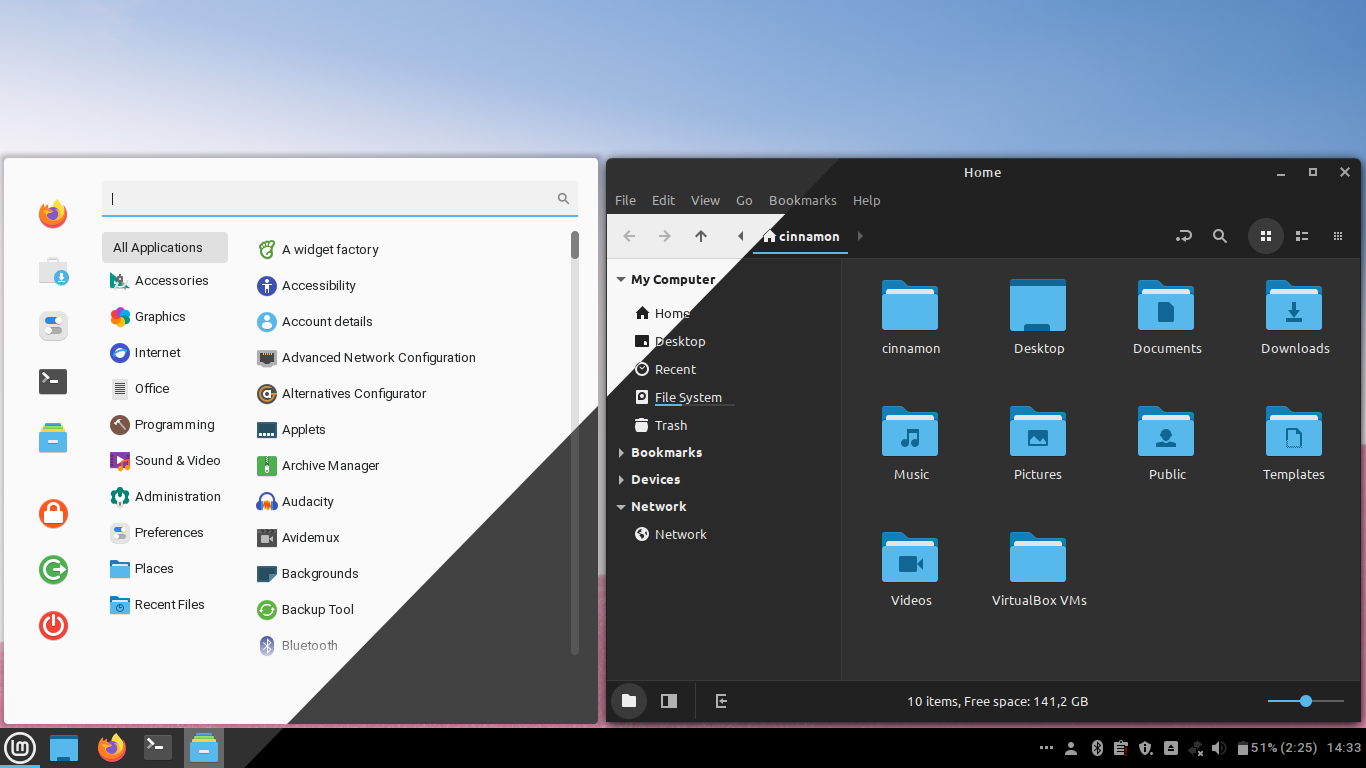The image size is (1366, 768).
Task: Open Files from the menu favorites sidebar
Action: click(53, 437)
